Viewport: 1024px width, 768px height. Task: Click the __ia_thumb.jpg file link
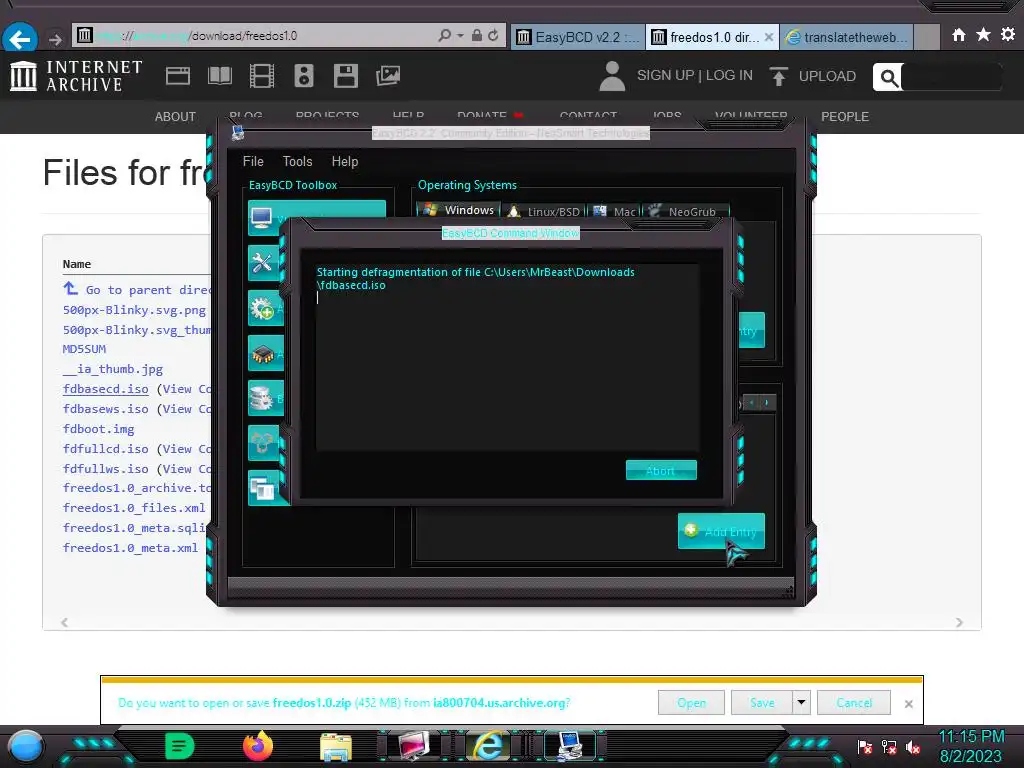(113, 369)
